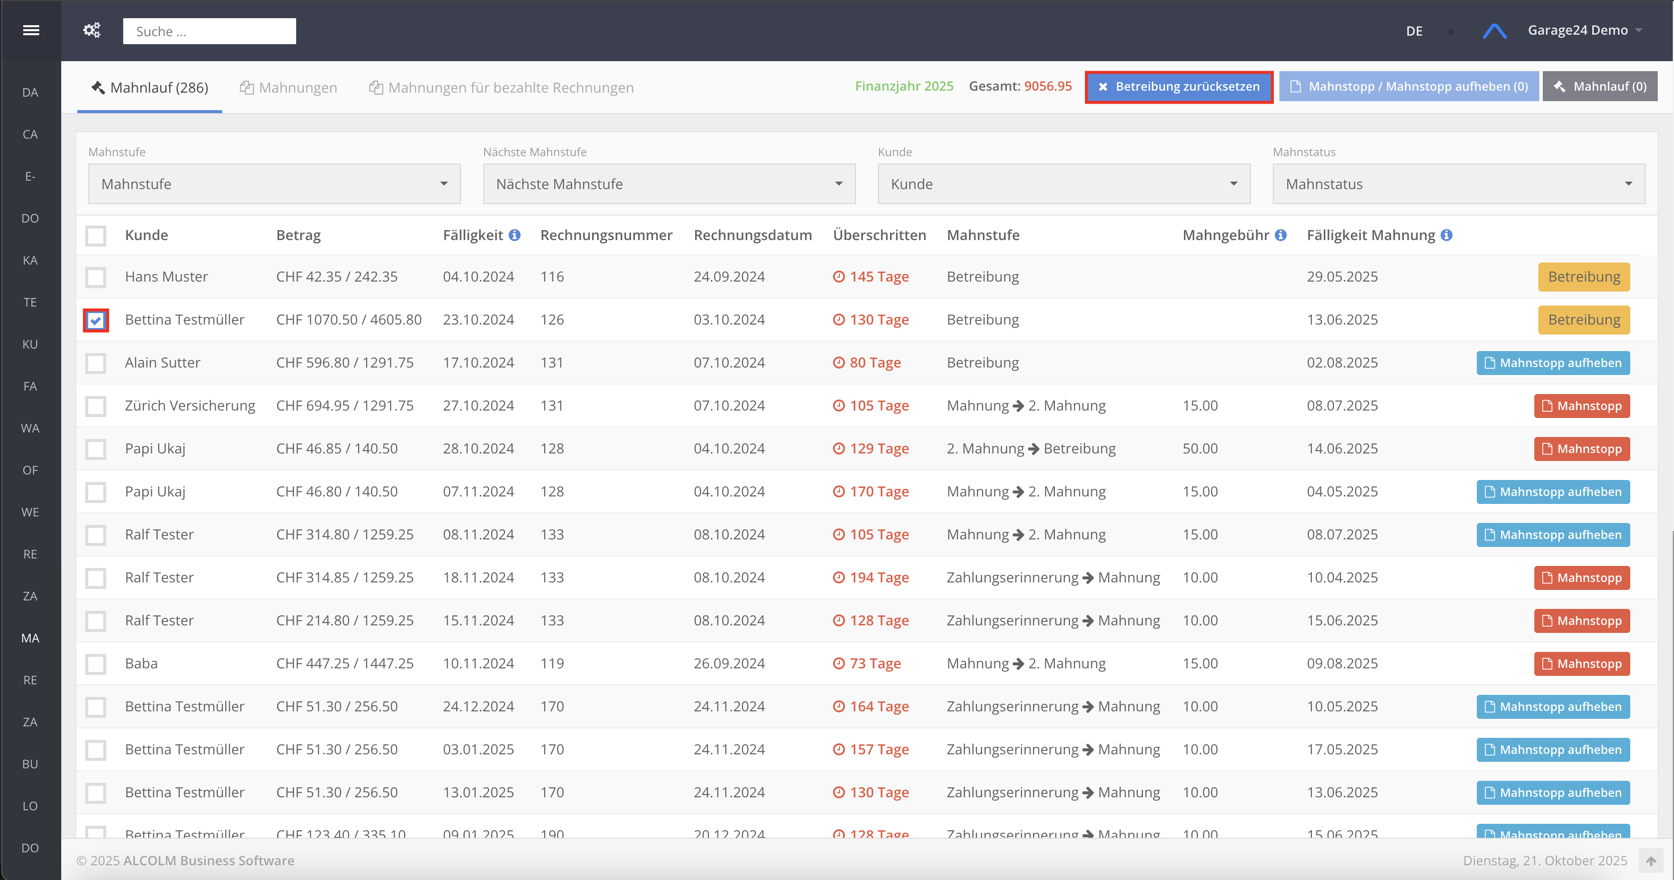Viewport: 1674px width, 880px height.
Task: Click Mahnstopp aufheben for Alain Sutter
Action: click(1552, 363)
